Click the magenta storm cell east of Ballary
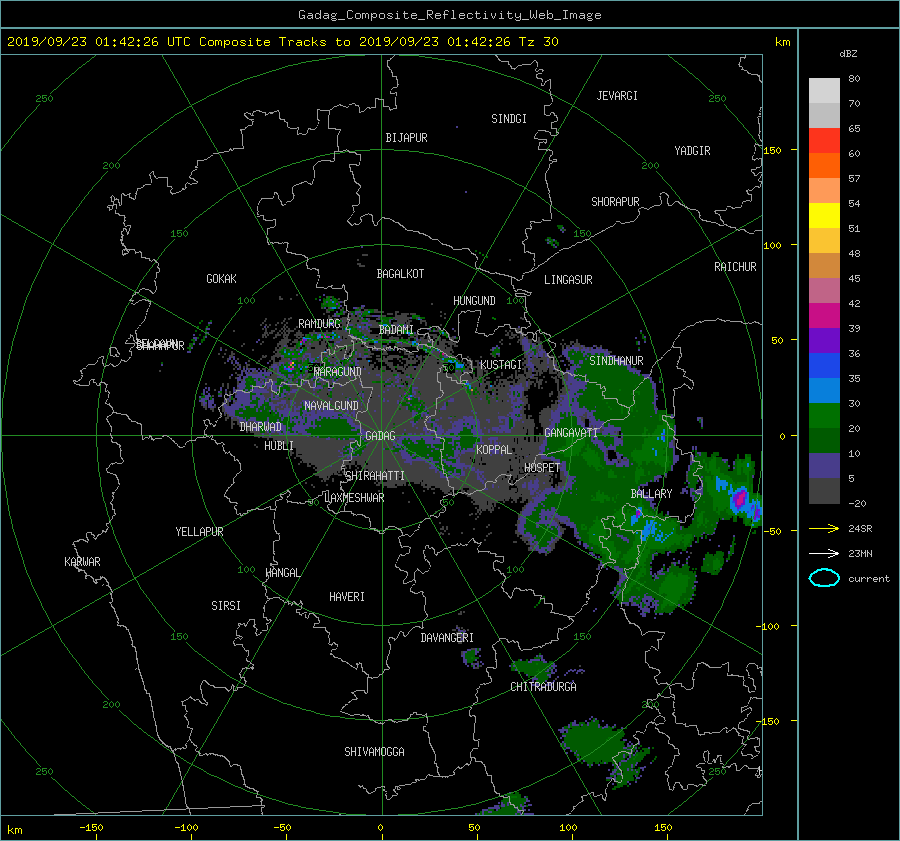 point(740,497)
